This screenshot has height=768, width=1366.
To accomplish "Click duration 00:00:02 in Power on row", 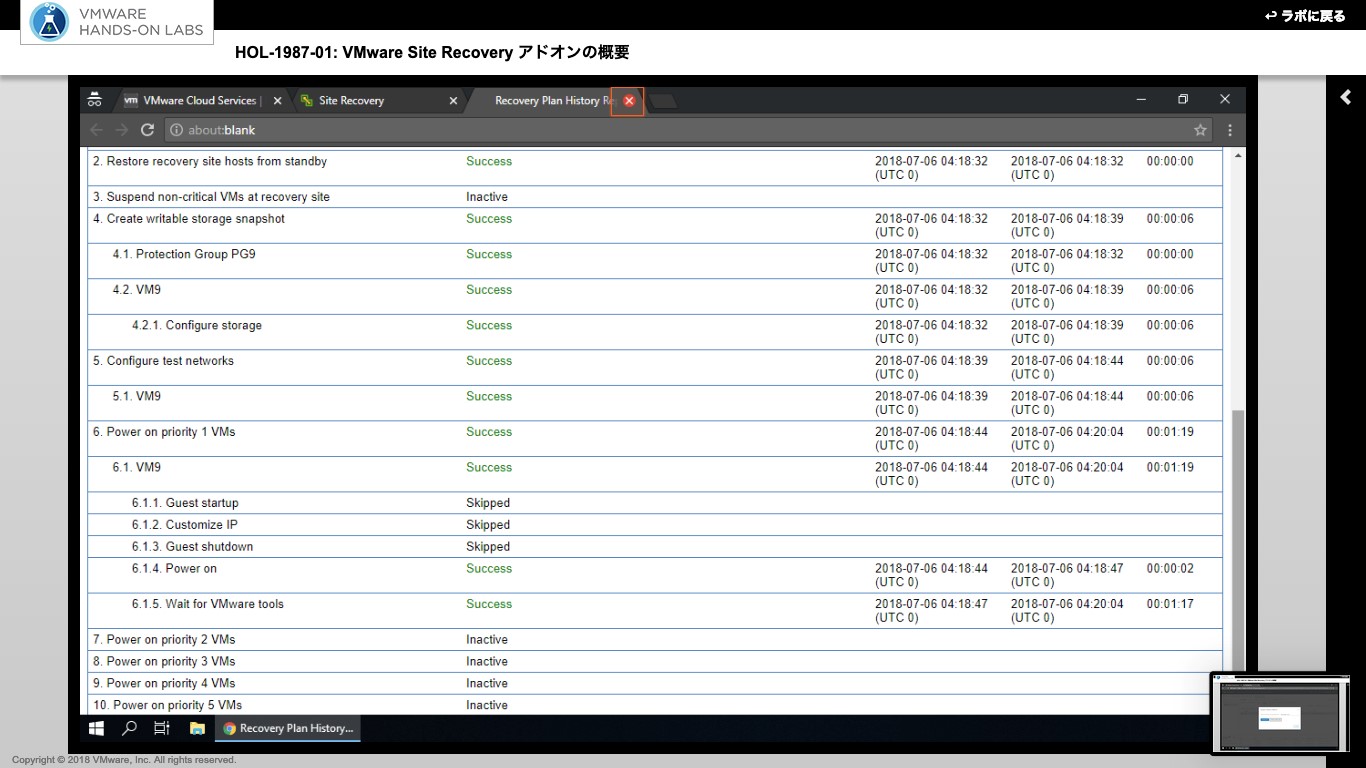I will pos(1170,568).
